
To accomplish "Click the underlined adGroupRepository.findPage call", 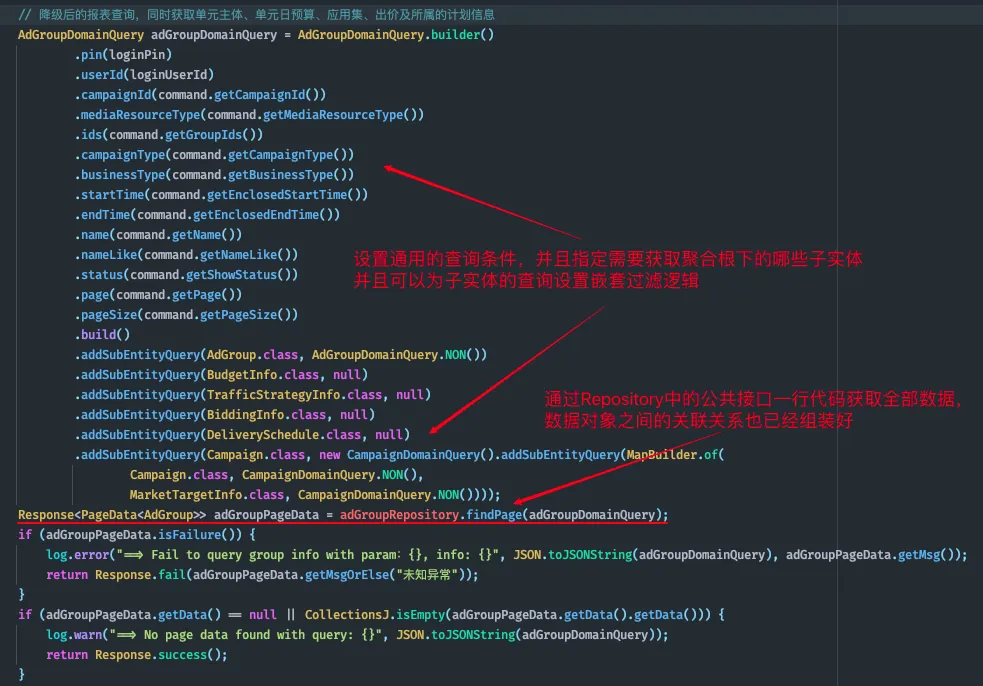I will click(x=503, y=515).
